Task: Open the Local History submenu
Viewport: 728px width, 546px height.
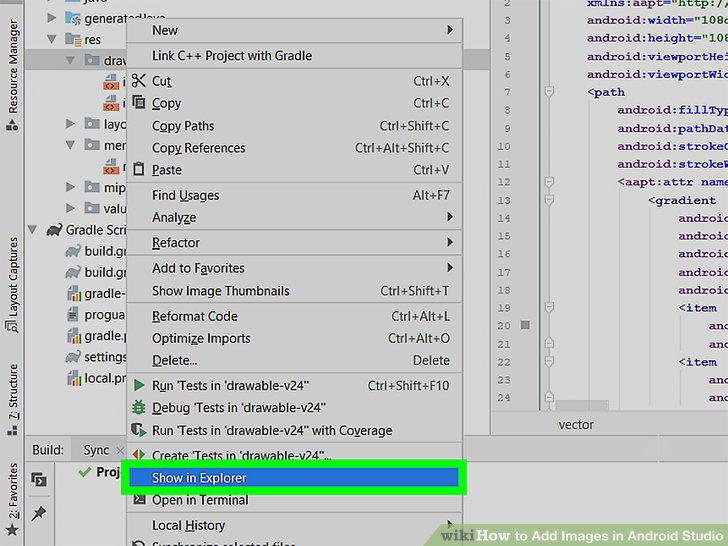Action: tap(293, 525)
